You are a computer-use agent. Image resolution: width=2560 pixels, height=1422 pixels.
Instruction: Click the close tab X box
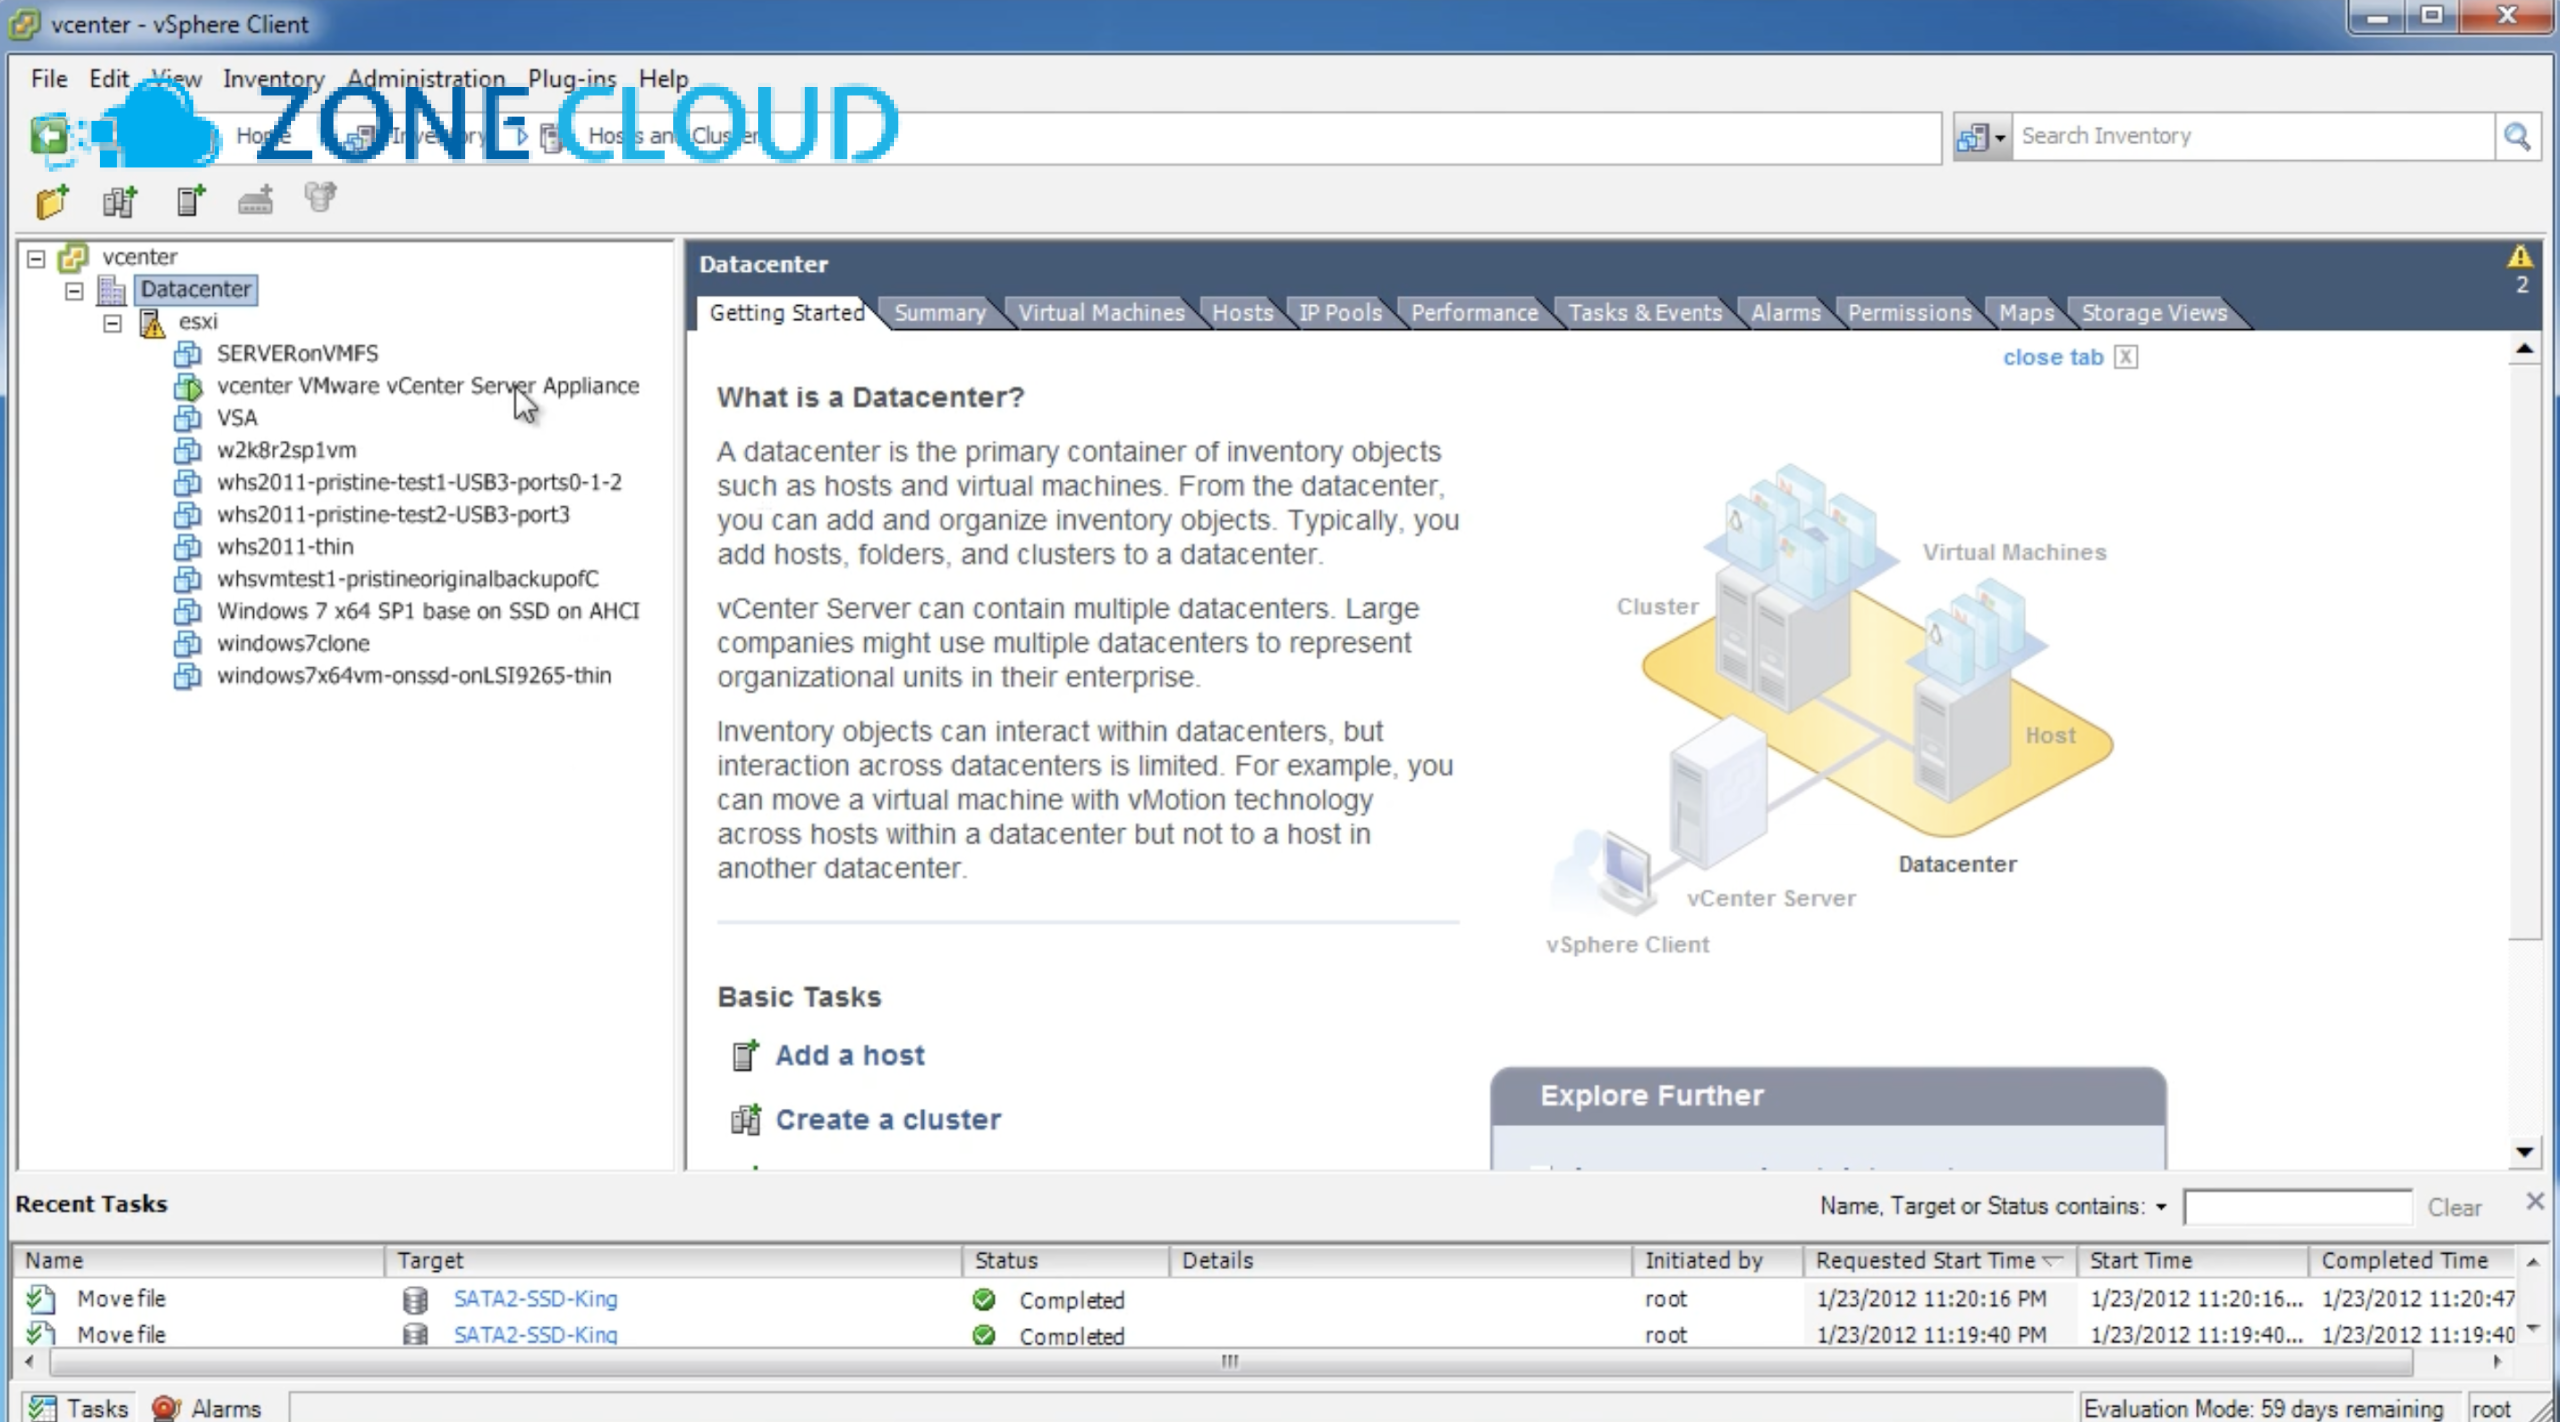coord(2126,357)
